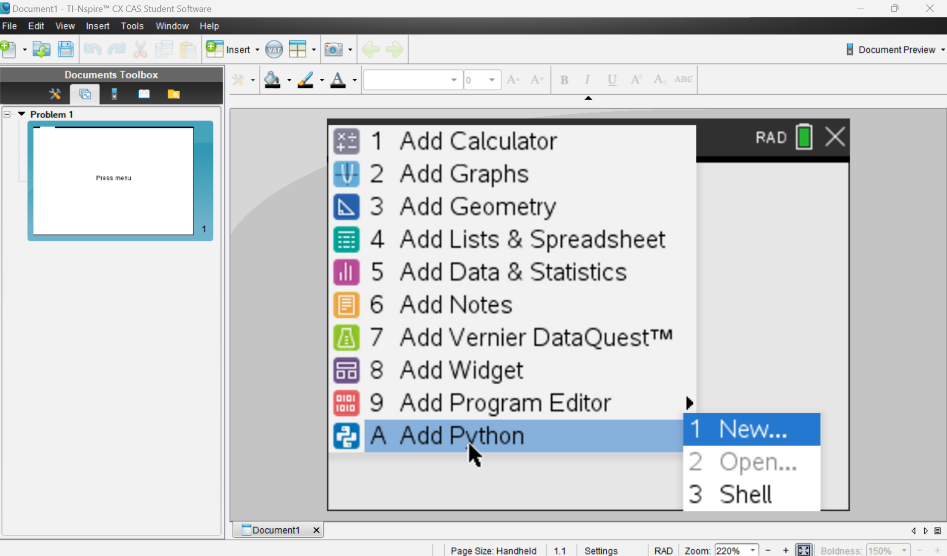Select Shell in the Python submenu
The image size is (947, 556).
point(751,494)
